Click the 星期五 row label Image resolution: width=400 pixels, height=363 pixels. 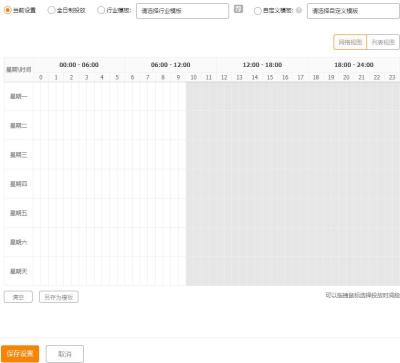coord(19,213)
